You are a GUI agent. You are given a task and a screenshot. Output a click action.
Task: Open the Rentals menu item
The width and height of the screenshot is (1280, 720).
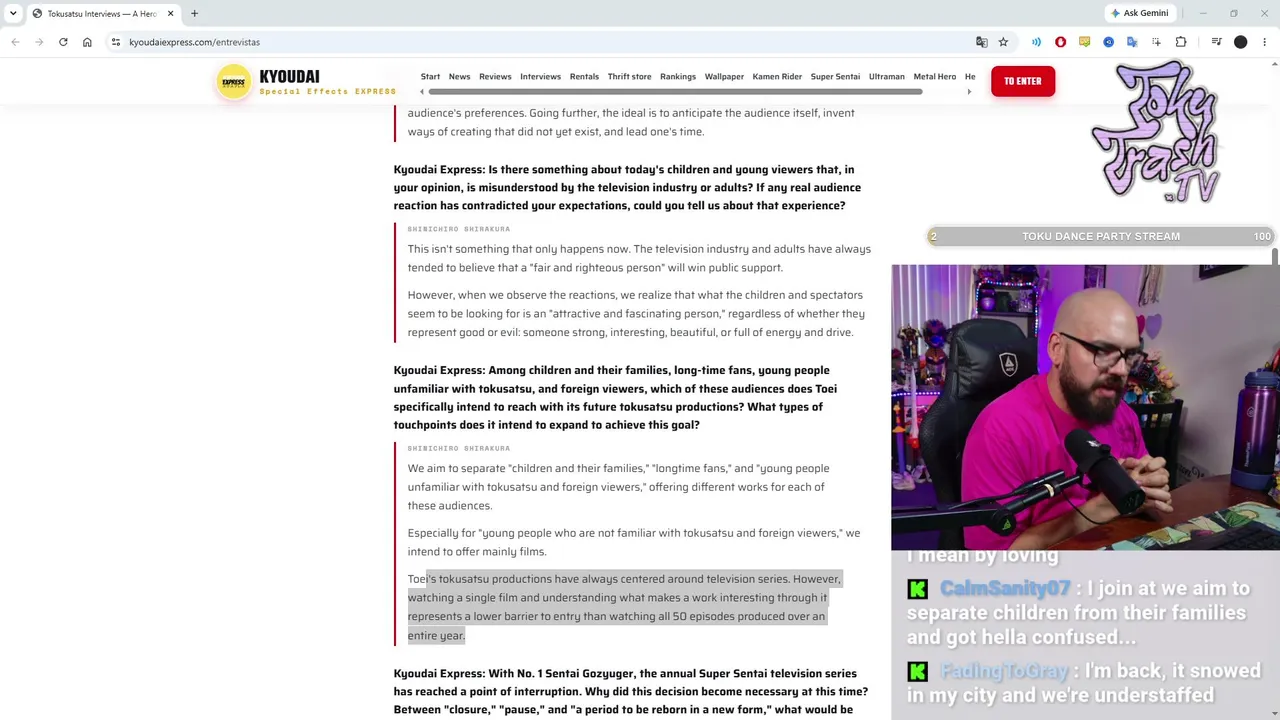pos(584,76)
